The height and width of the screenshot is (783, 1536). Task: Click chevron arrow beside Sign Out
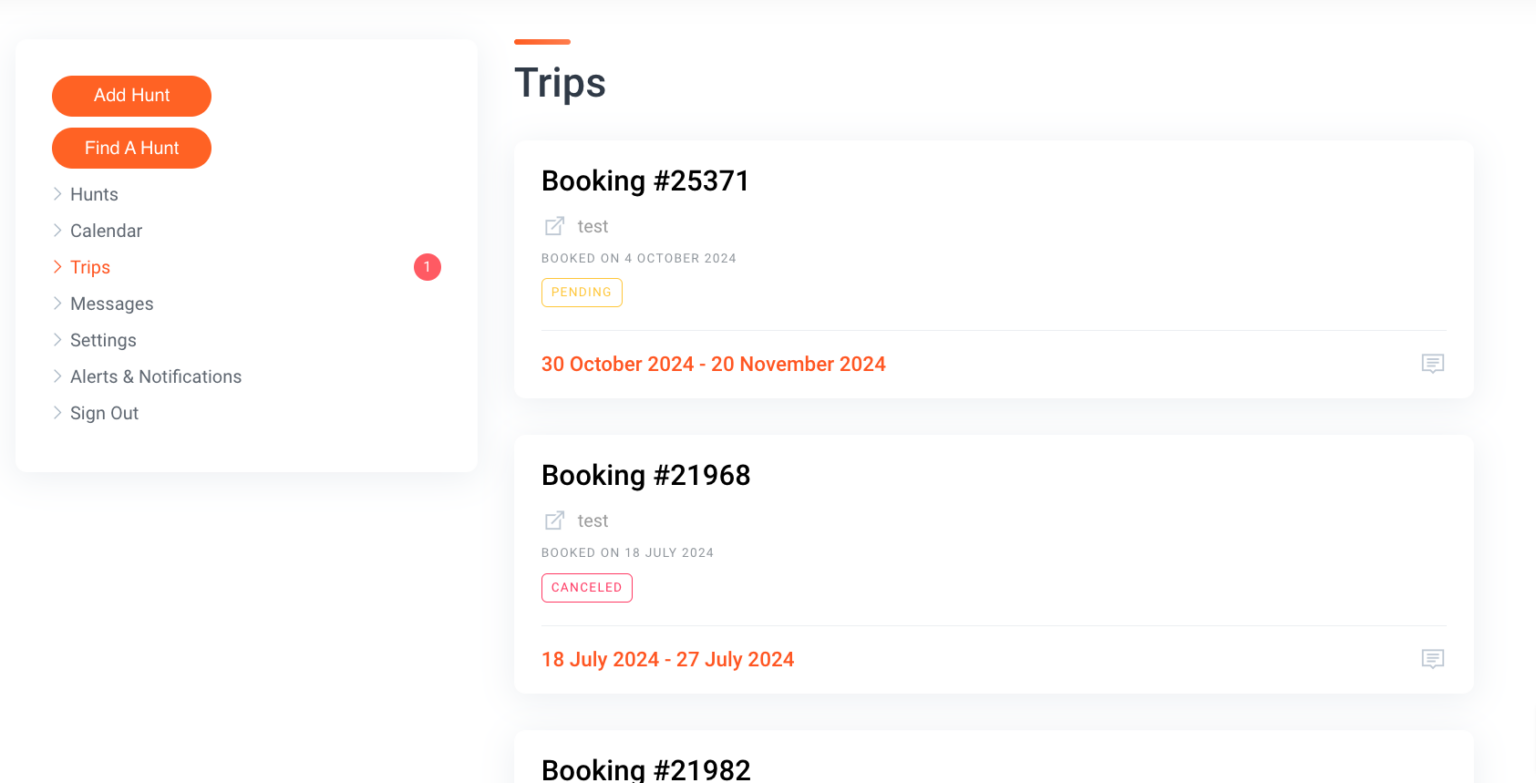click(58, 413)
